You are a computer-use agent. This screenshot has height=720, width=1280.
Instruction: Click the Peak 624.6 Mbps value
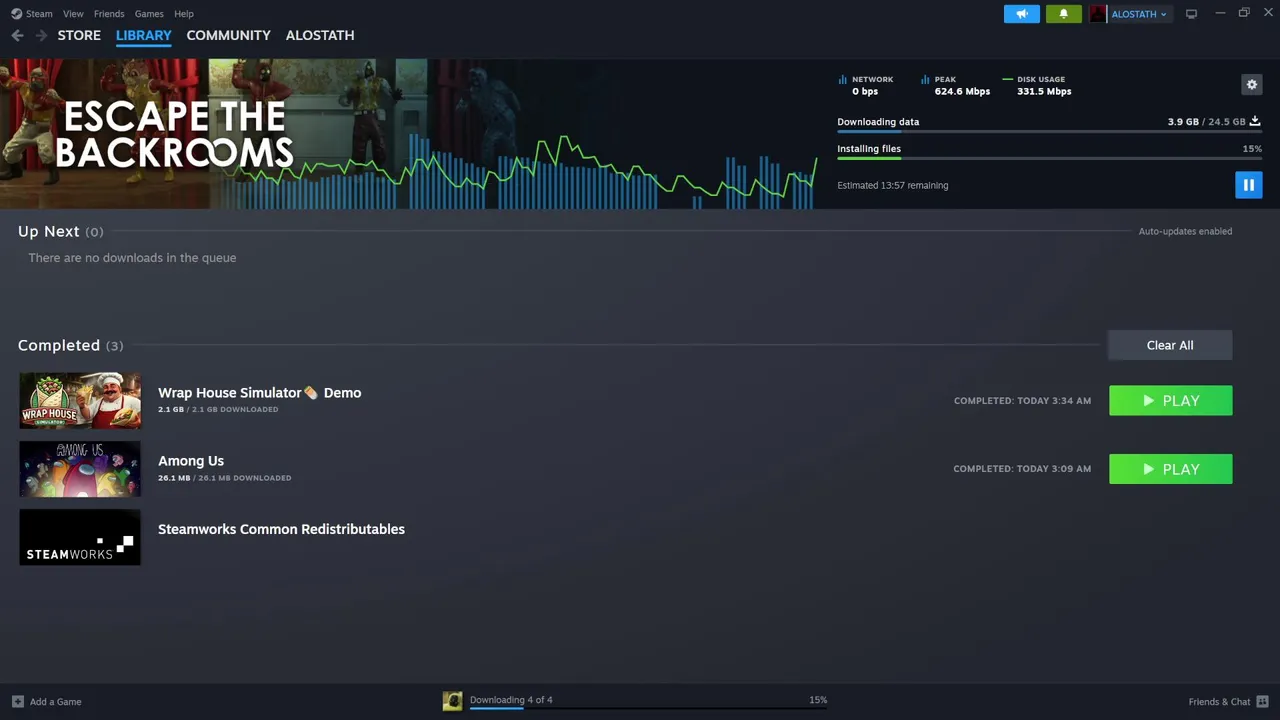tap(962, 91)
